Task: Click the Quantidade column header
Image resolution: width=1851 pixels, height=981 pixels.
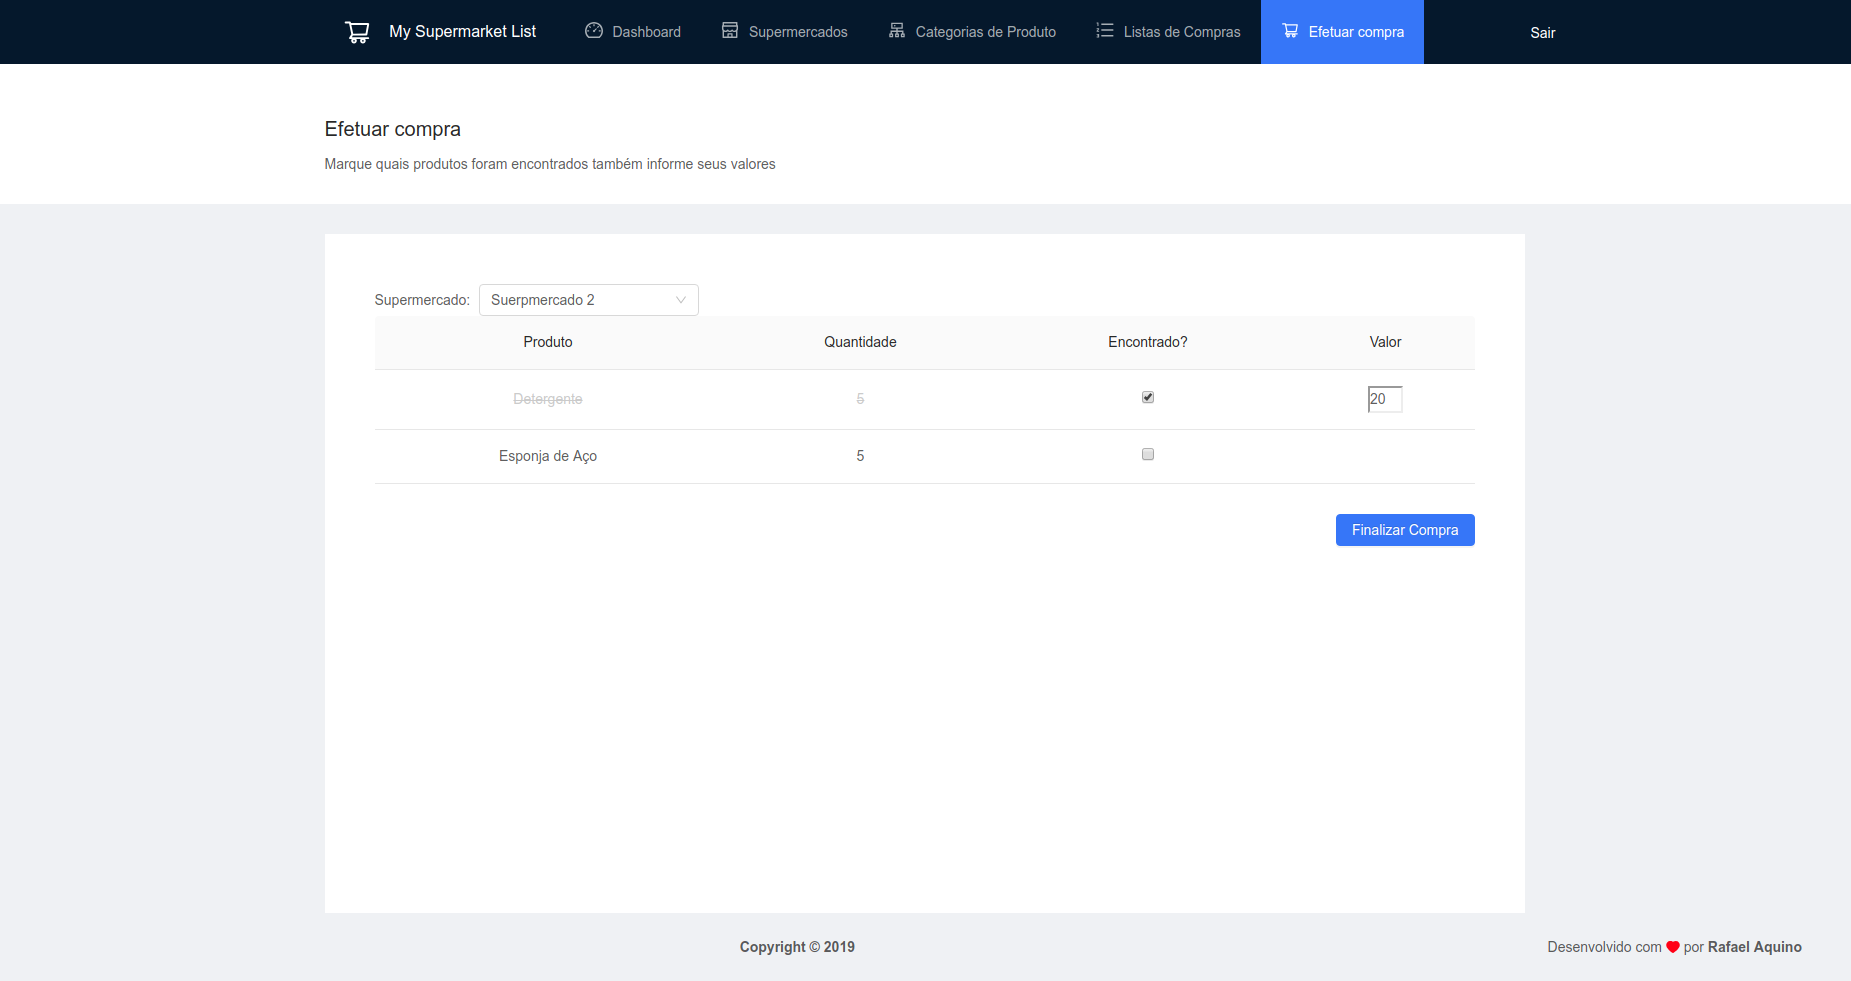Action: [860, 342]
